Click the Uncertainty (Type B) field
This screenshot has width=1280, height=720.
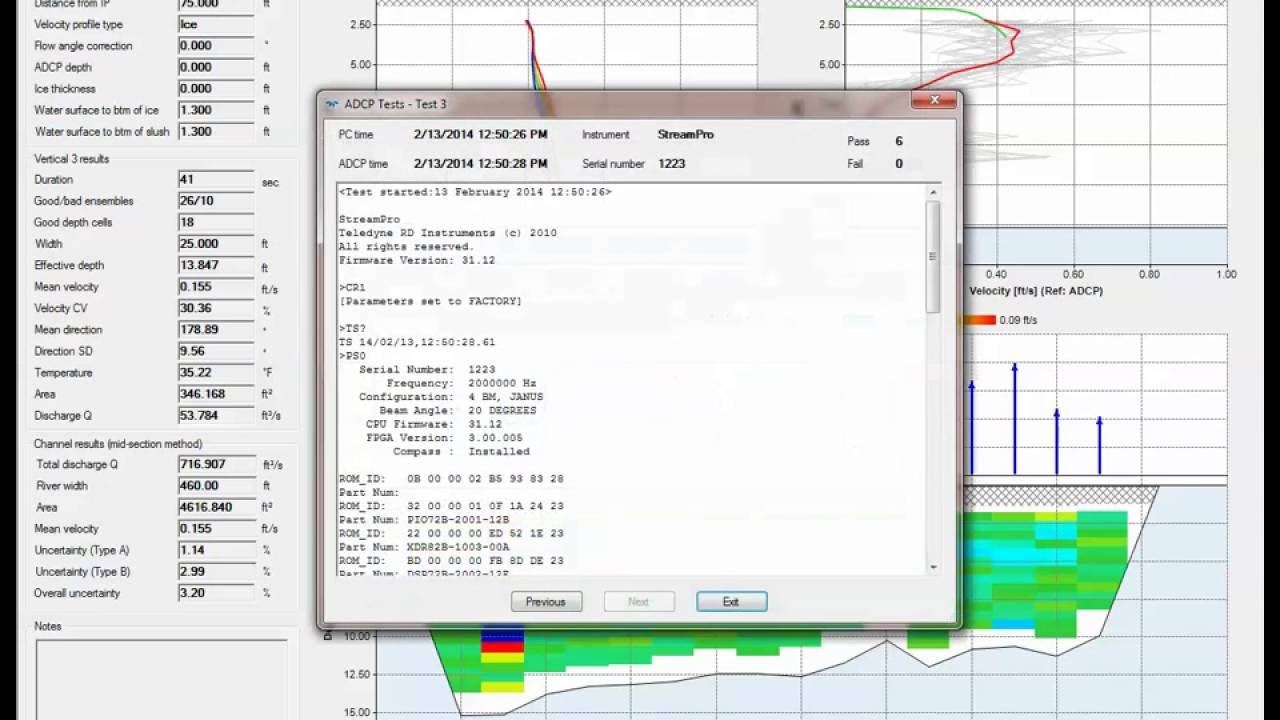pyautogui.click(x=216, y=572)
